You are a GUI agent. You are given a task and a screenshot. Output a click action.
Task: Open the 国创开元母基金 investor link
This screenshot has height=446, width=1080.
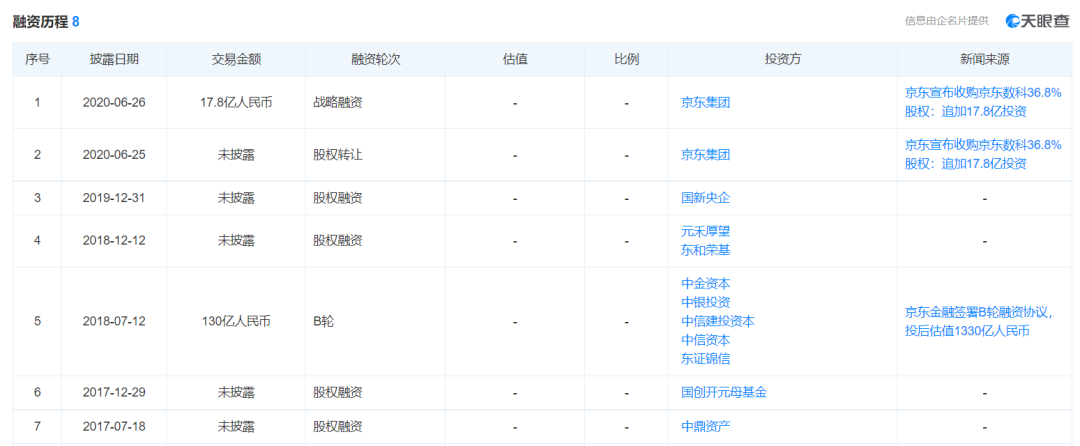[x=724, y=393]
